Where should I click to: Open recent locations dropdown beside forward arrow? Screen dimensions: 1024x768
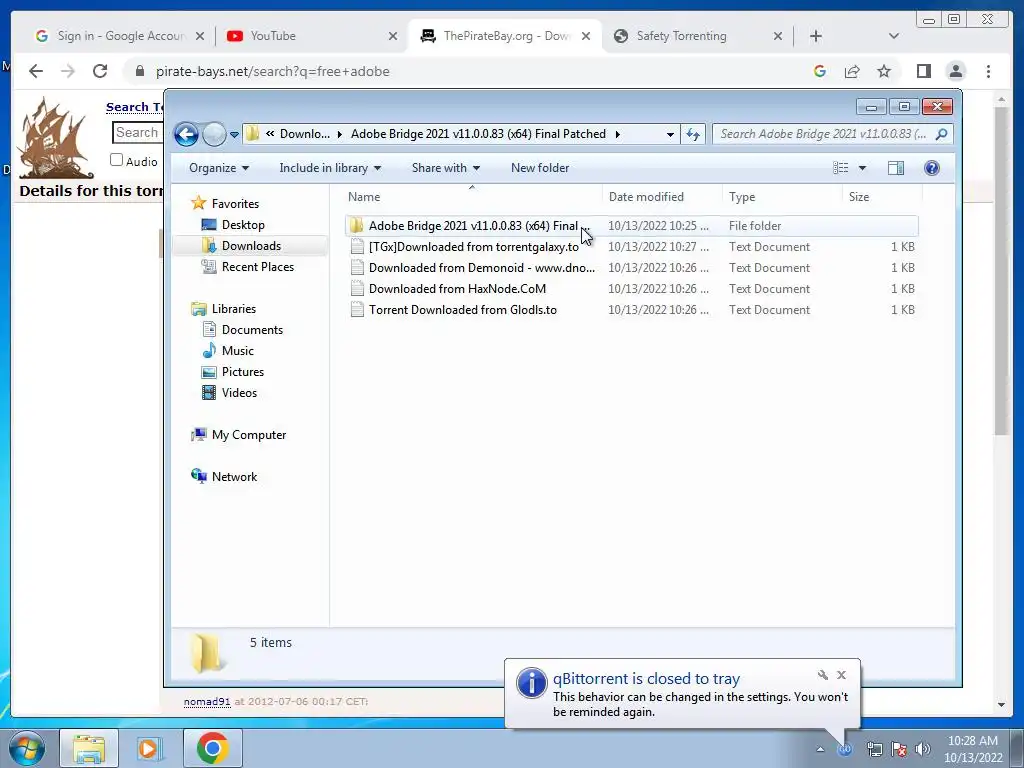pyautogui.click(x=234, y=135)
